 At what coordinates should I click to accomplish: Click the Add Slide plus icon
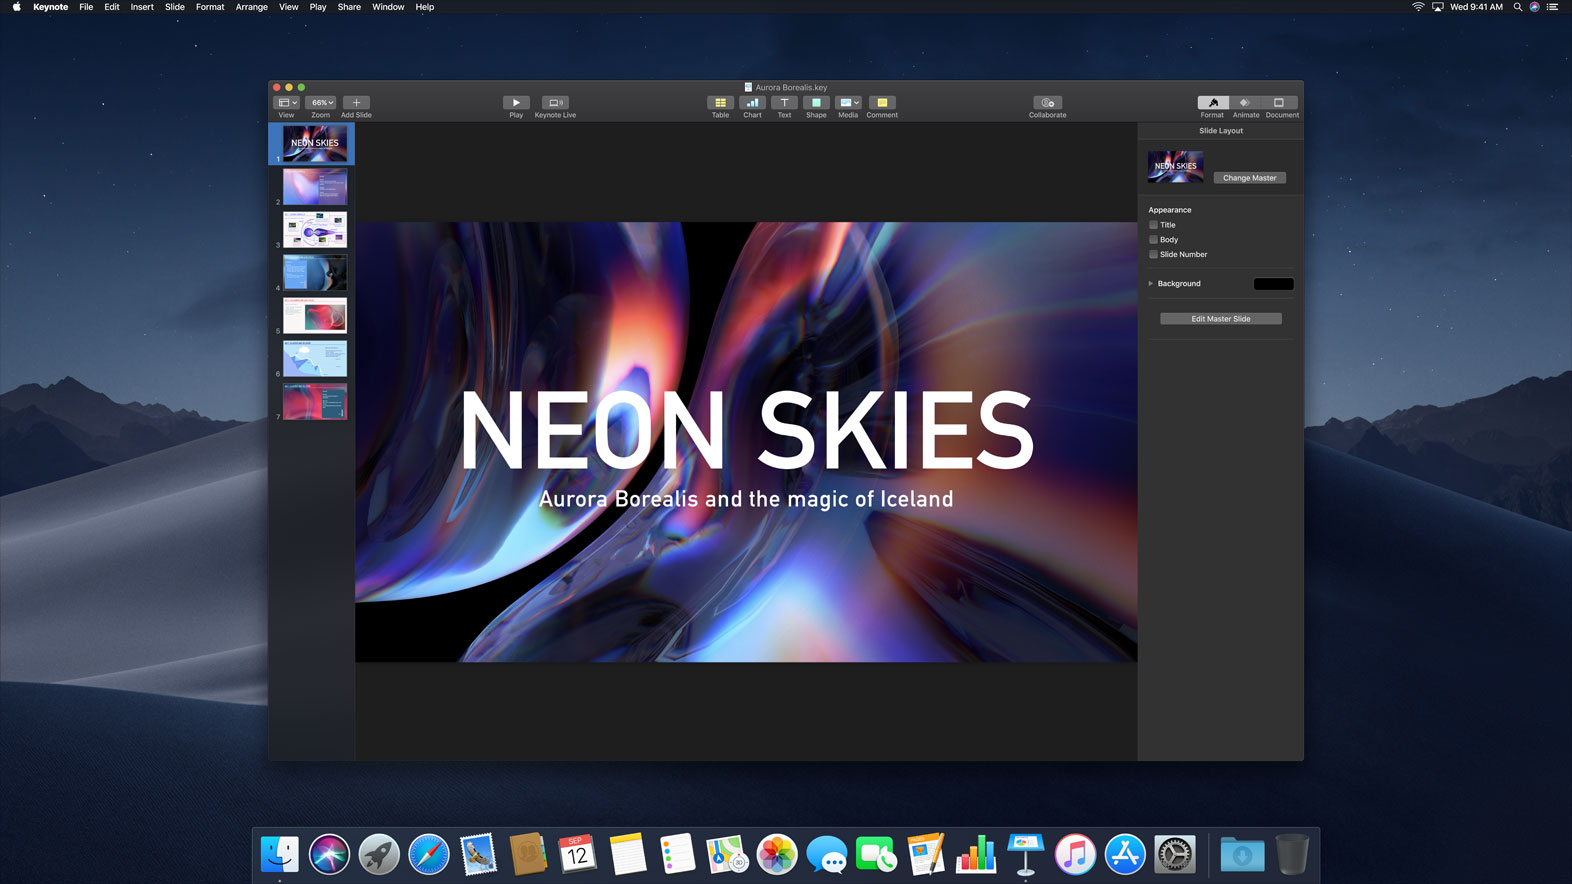356,103
